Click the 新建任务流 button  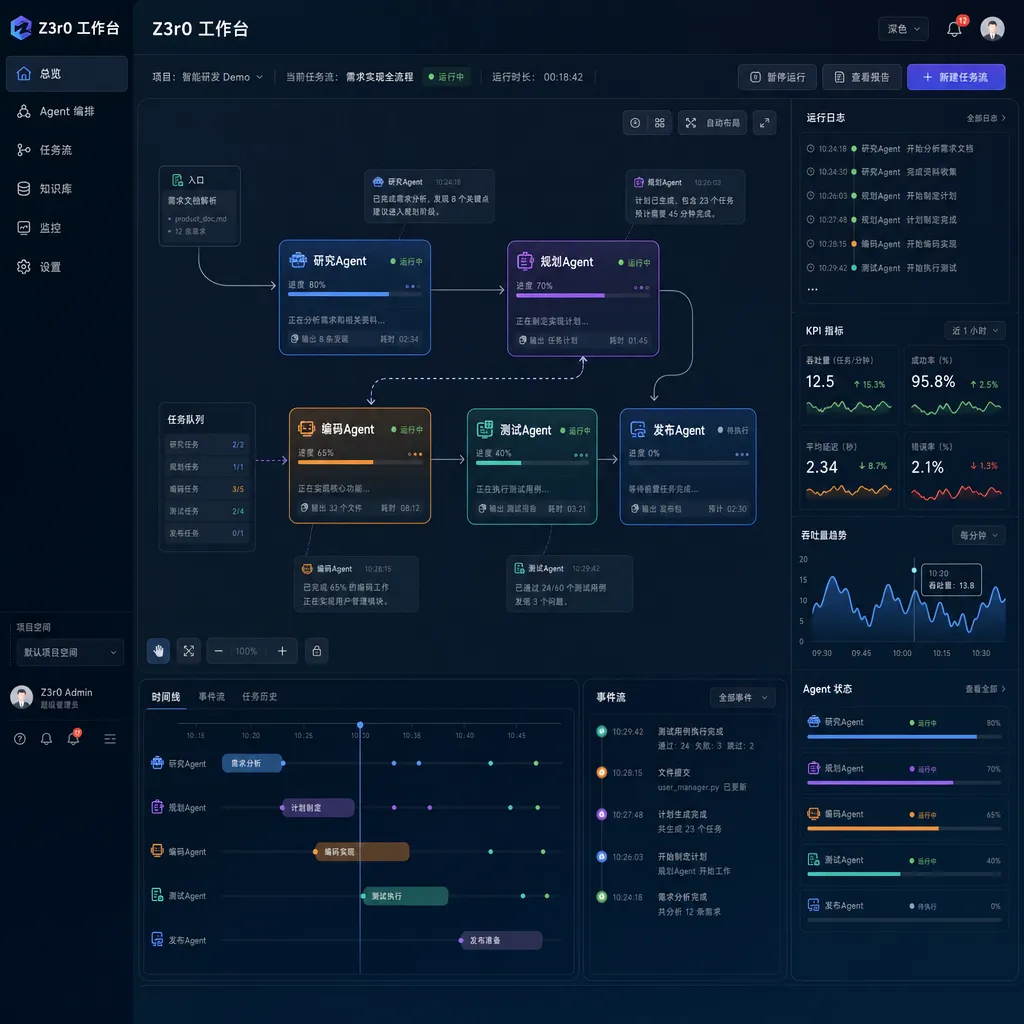956,77
